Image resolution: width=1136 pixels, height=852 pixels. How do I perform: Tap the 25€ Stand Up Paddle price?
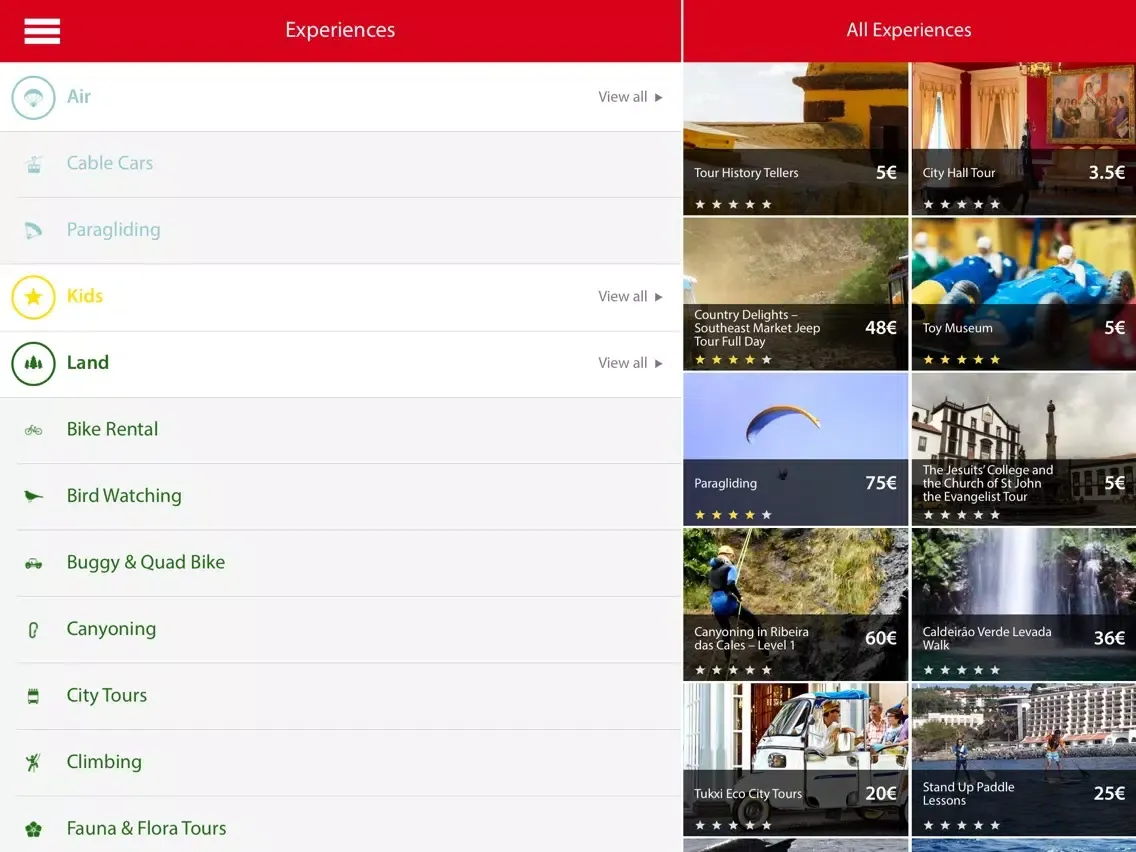click(x=1108, y=793)
